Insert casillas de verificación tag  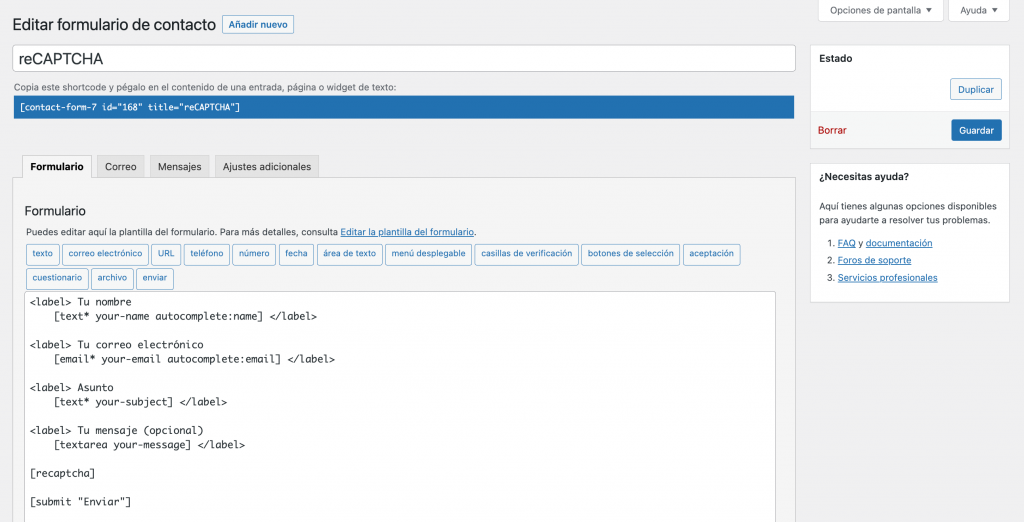click(526, 254)
